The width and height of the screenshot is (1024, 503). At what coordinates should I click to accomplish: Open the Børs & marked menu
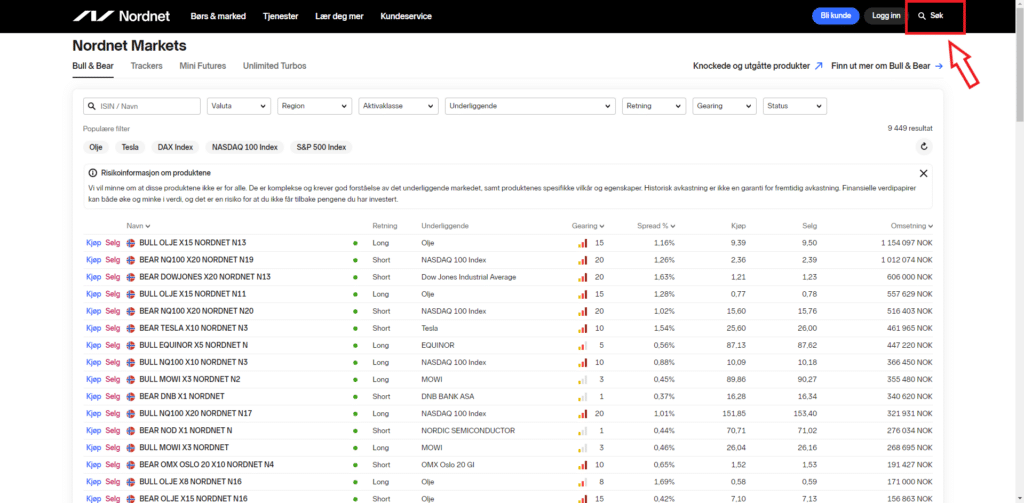218,16
